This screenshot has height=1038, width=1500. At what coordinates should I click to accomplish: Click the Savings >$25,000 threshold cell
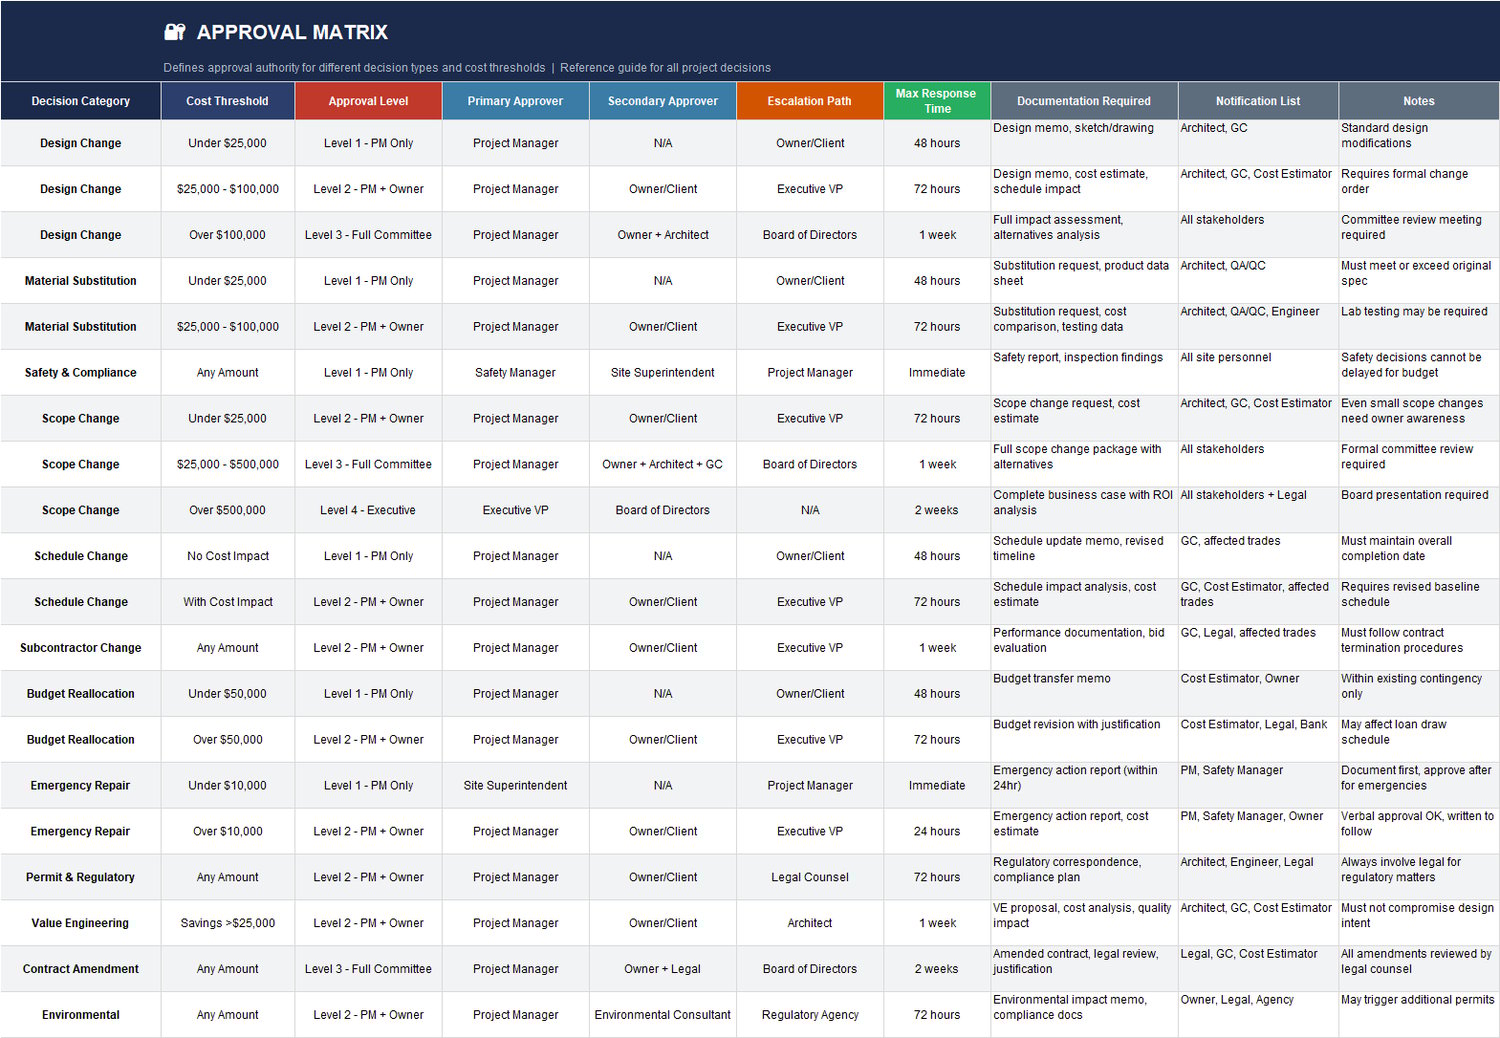tap(227, 922)
